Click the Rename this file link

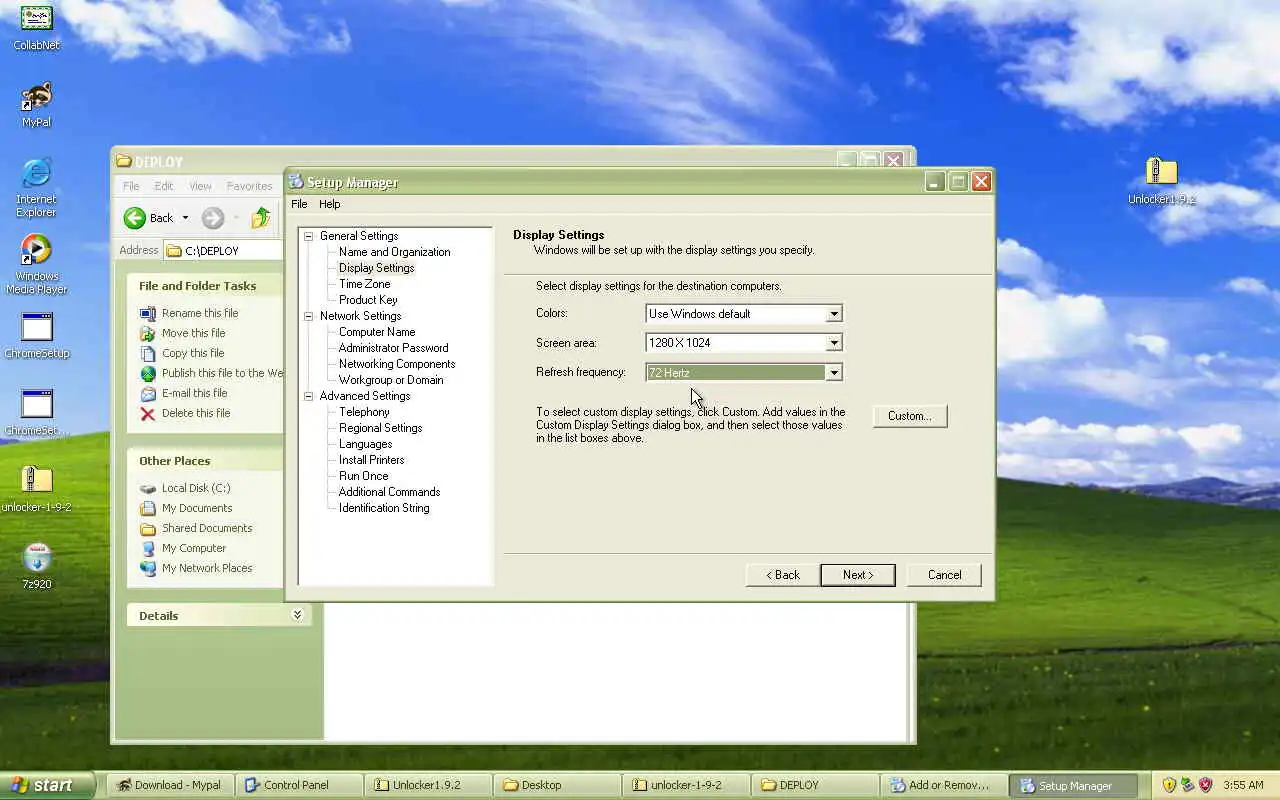200,313
